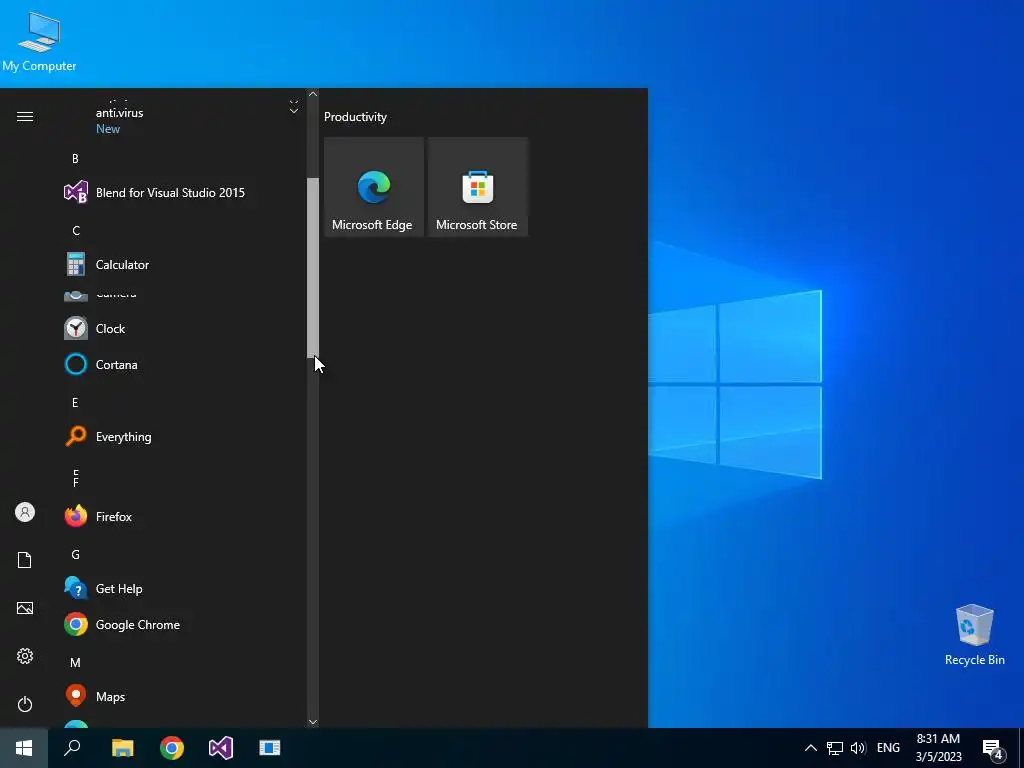Jump to letter C section header
The width and height of the screenshot is (1024, 768).
tap(76, 231)
